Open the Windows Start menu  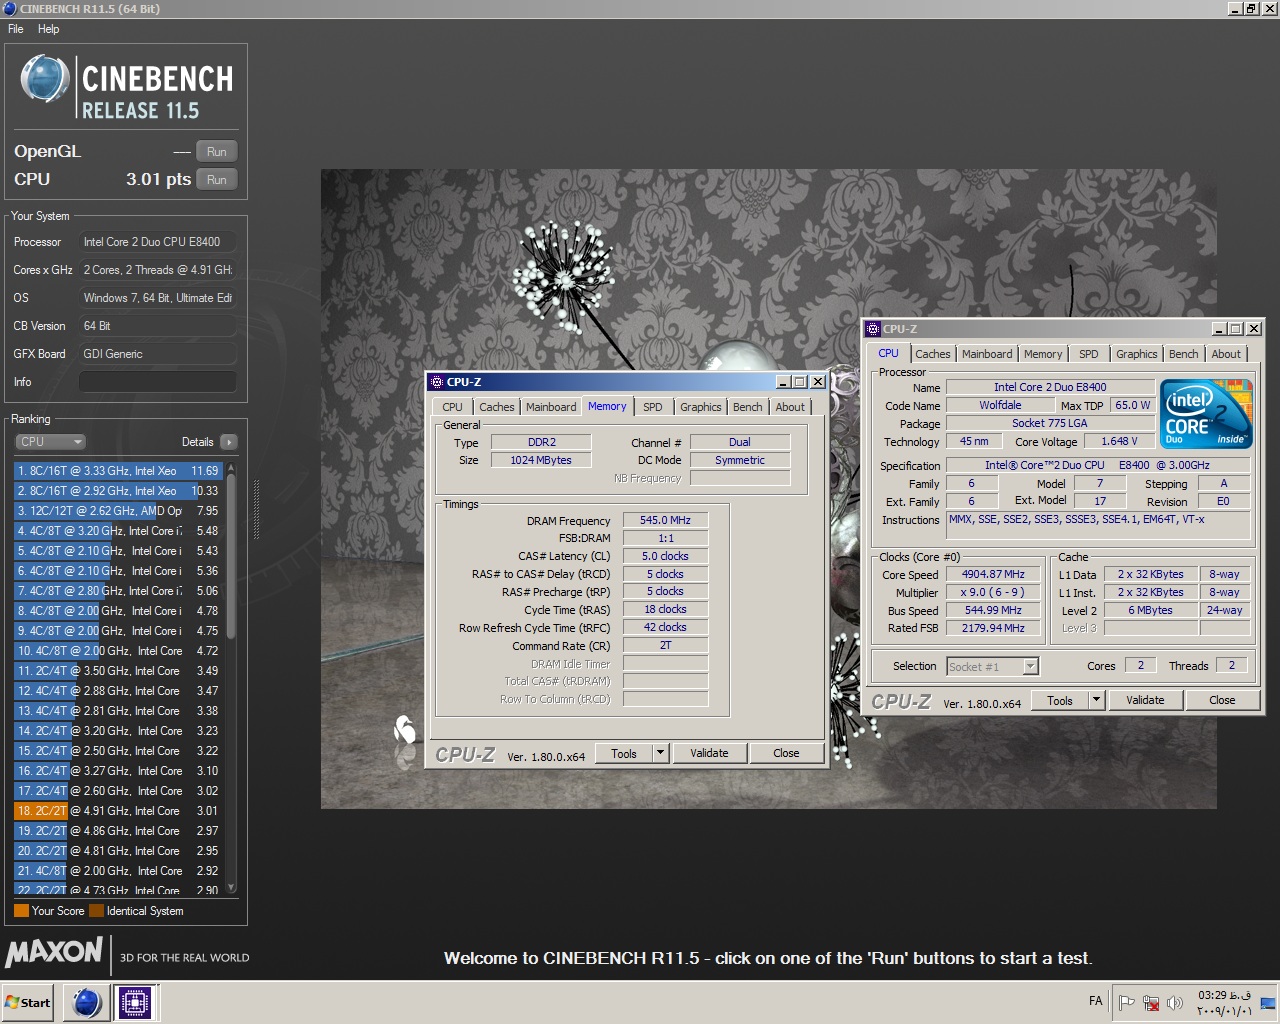point(28,1002)
